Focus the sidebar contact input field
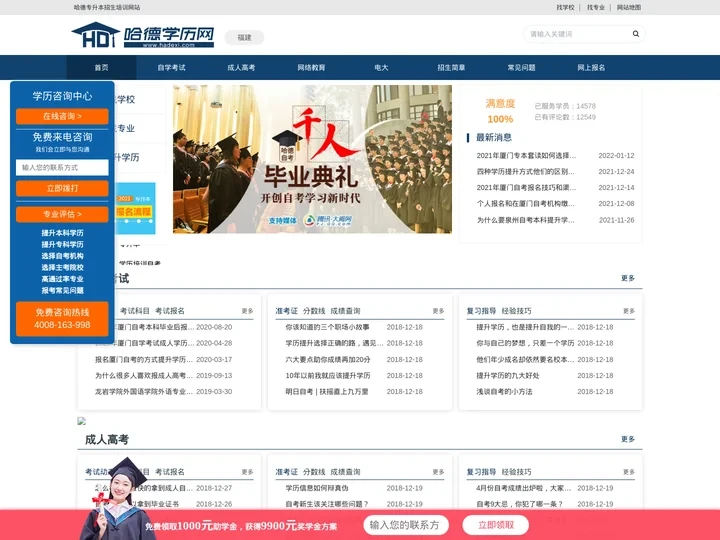This screenshot has height=540, width=720. 62,168
